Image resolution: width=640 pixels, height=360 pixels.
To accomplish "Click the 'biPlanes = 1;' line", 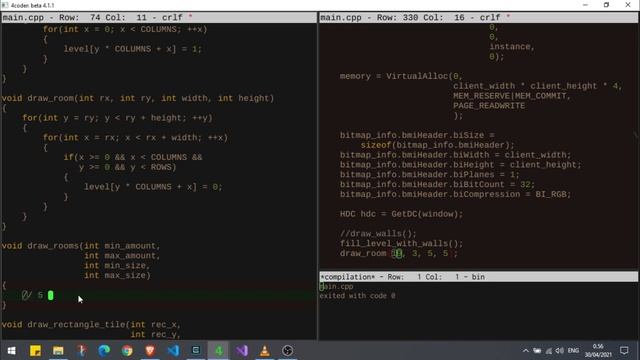I will coord(430,174).
